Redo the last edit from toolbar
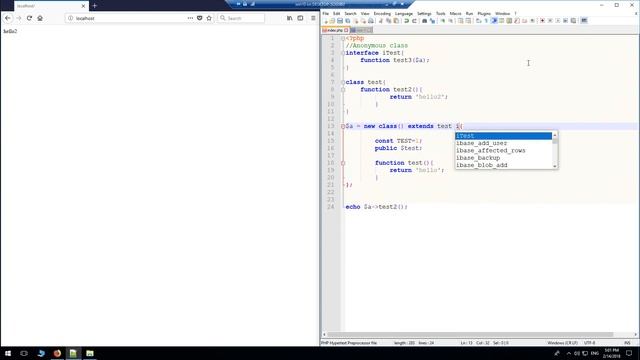 (414, 20)
